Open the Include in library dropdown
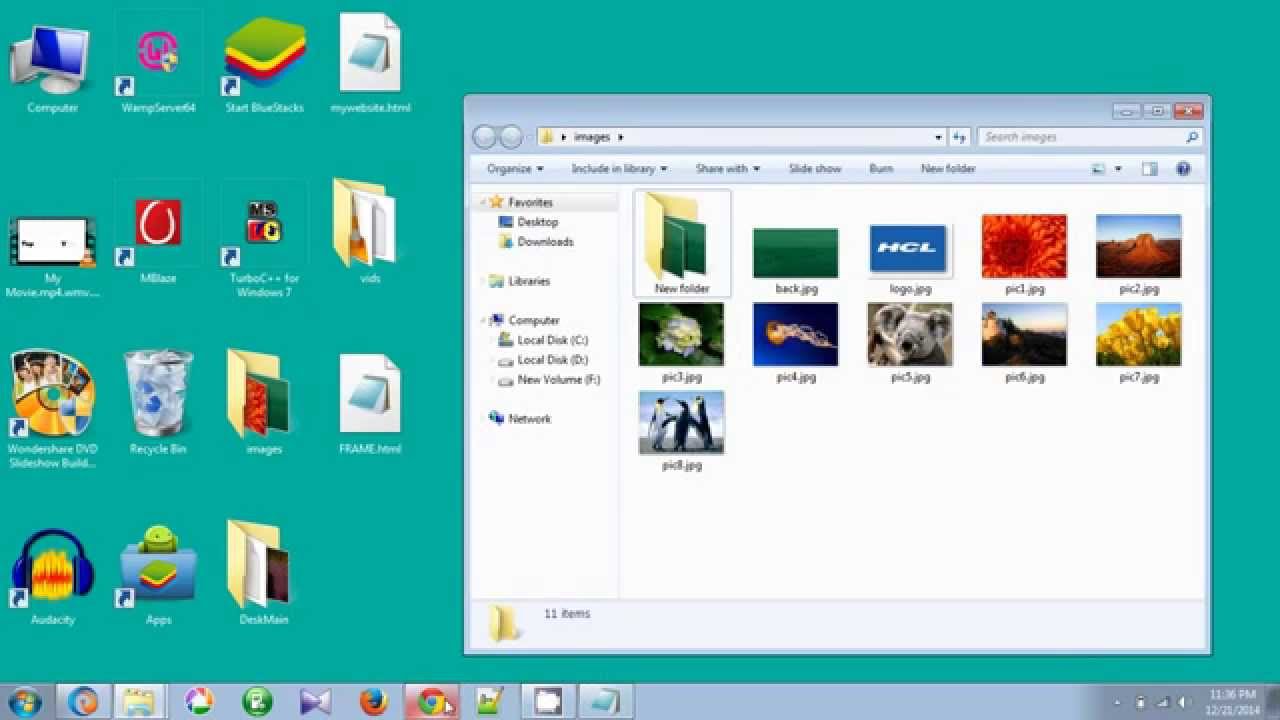Viewport: 1280px width, 720px height. (x=619, y=169)
